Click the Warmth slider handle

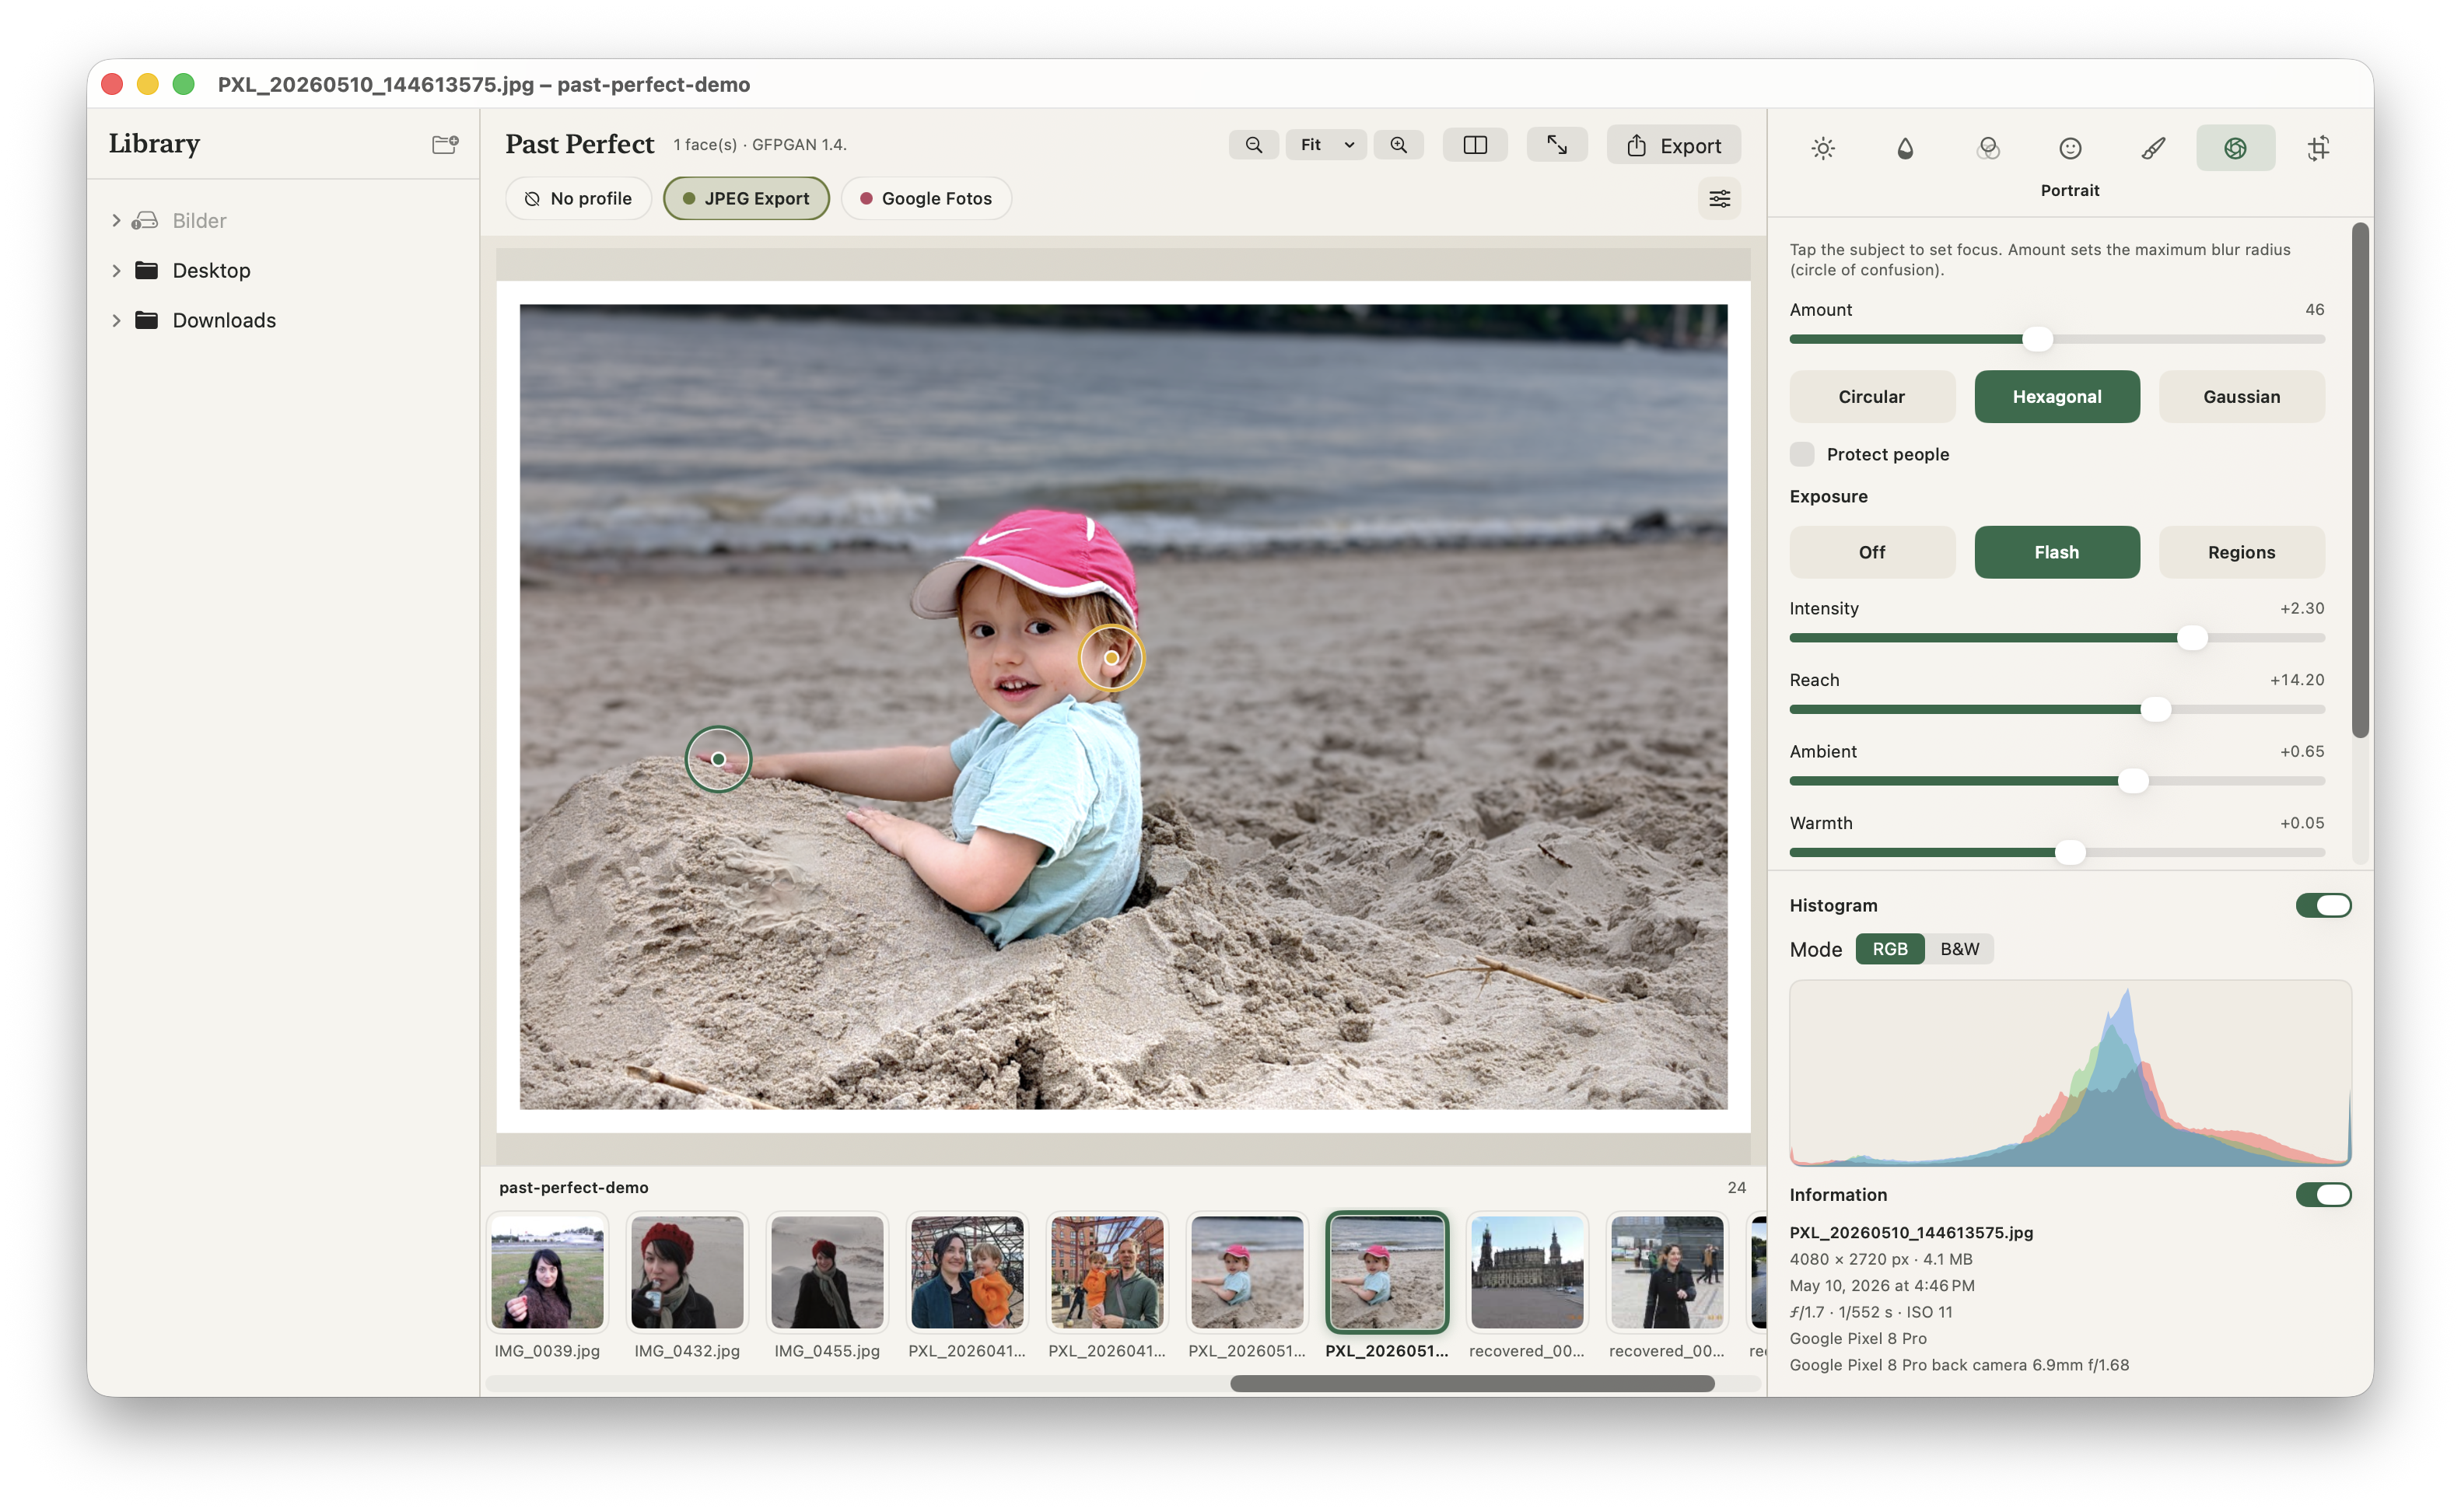(x=2070, y=852)
